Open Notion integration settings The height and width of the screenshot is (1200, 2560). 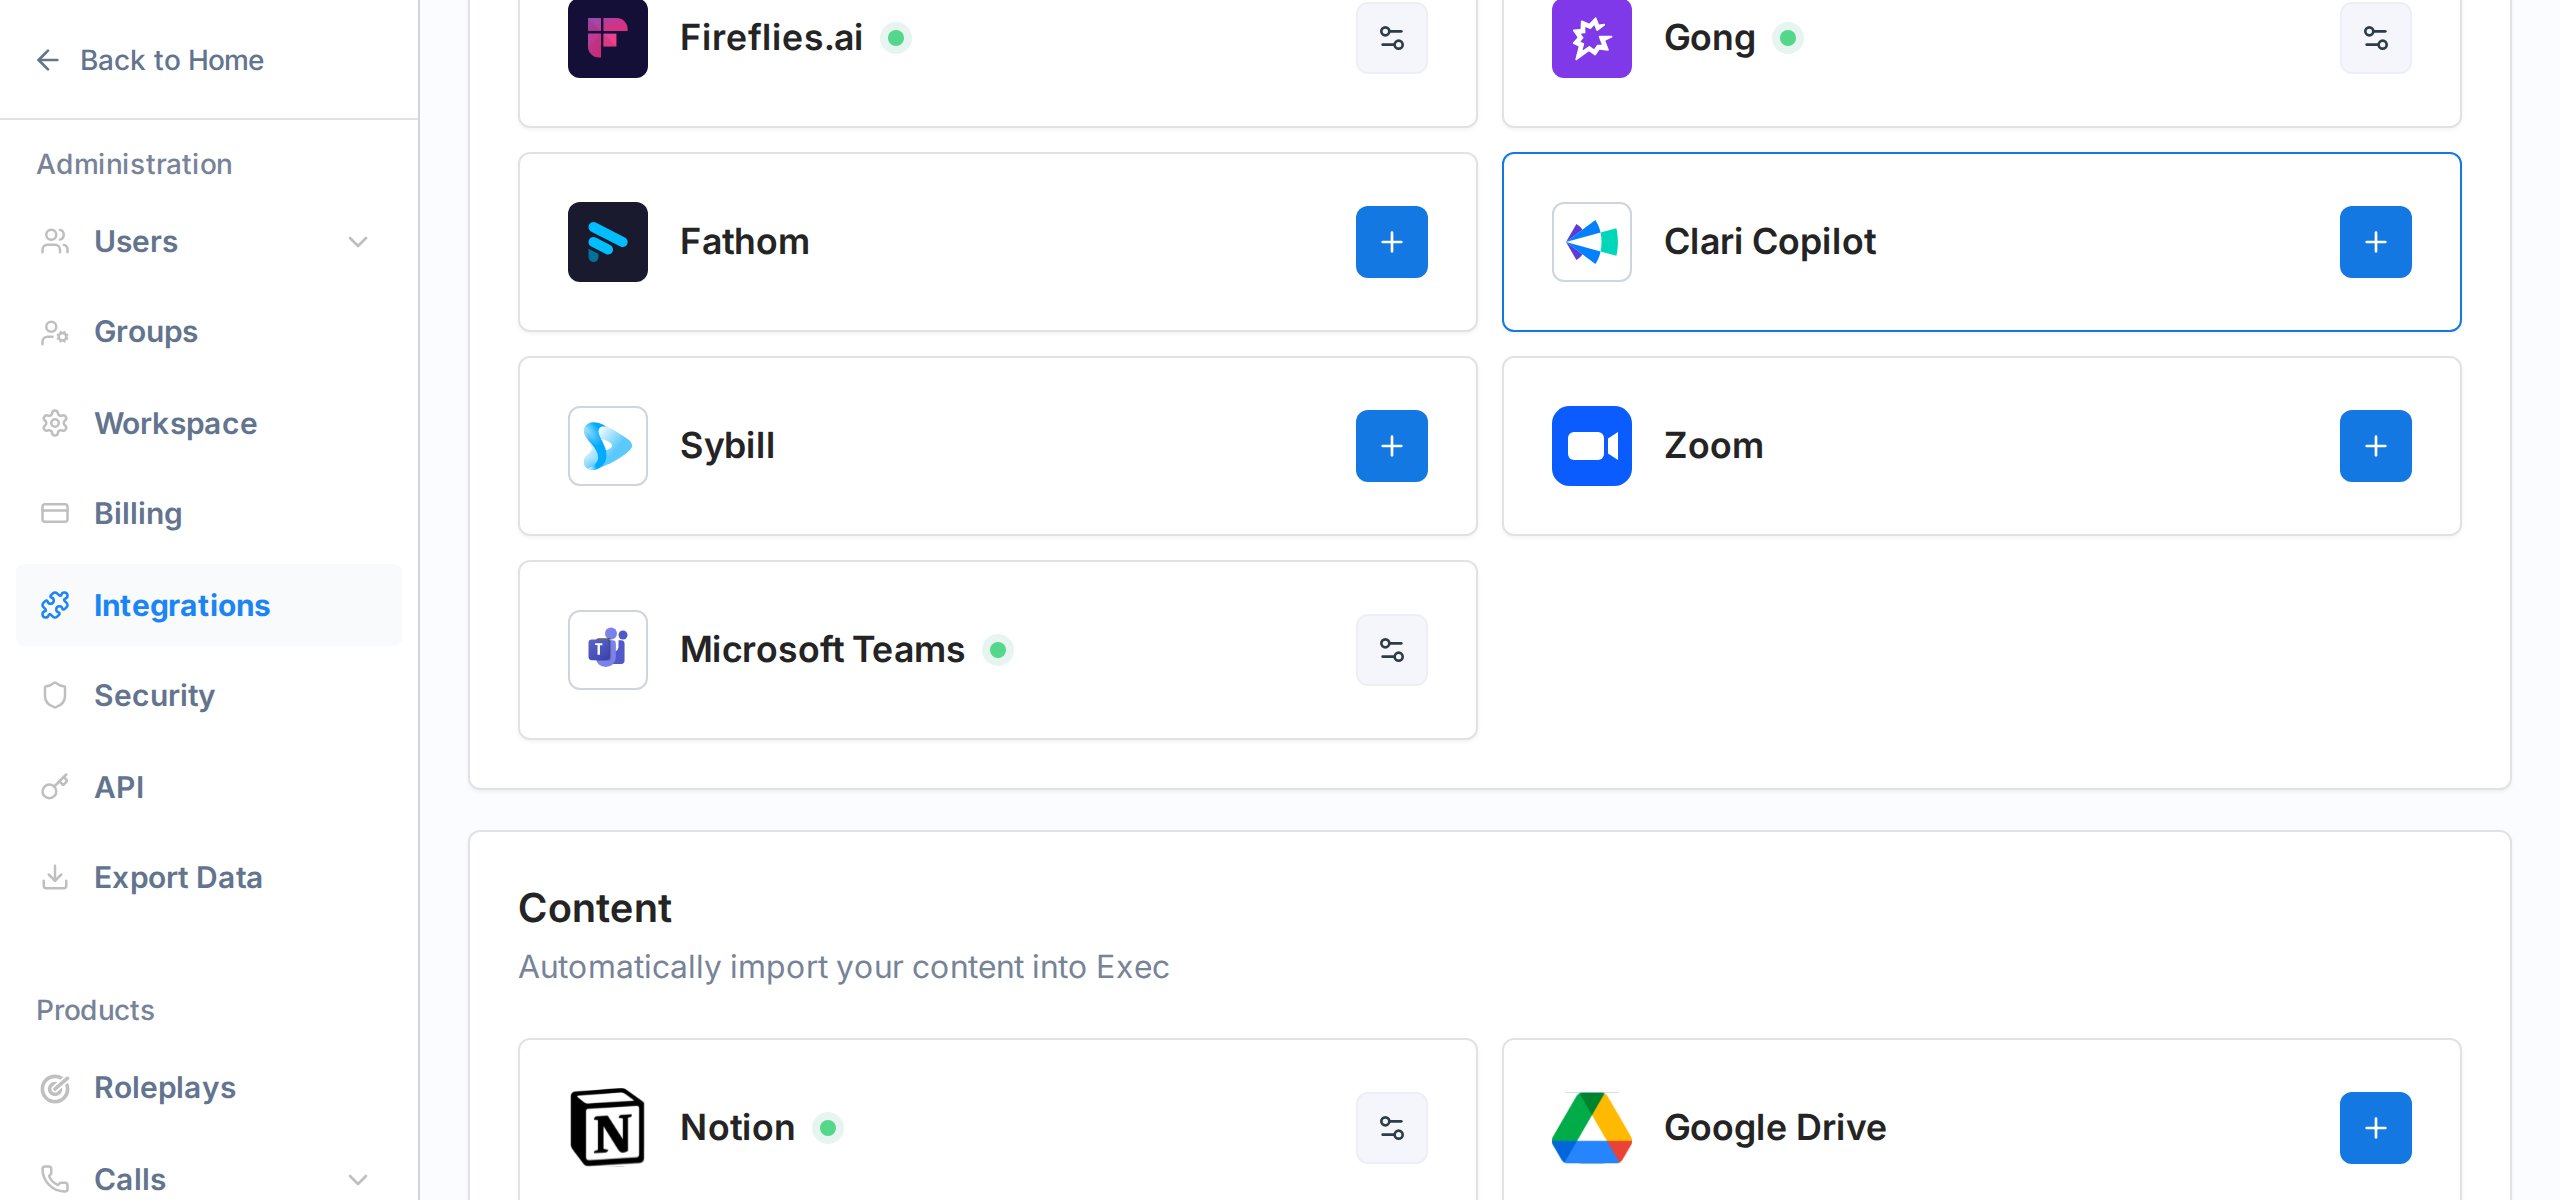coord(1391,1128)
